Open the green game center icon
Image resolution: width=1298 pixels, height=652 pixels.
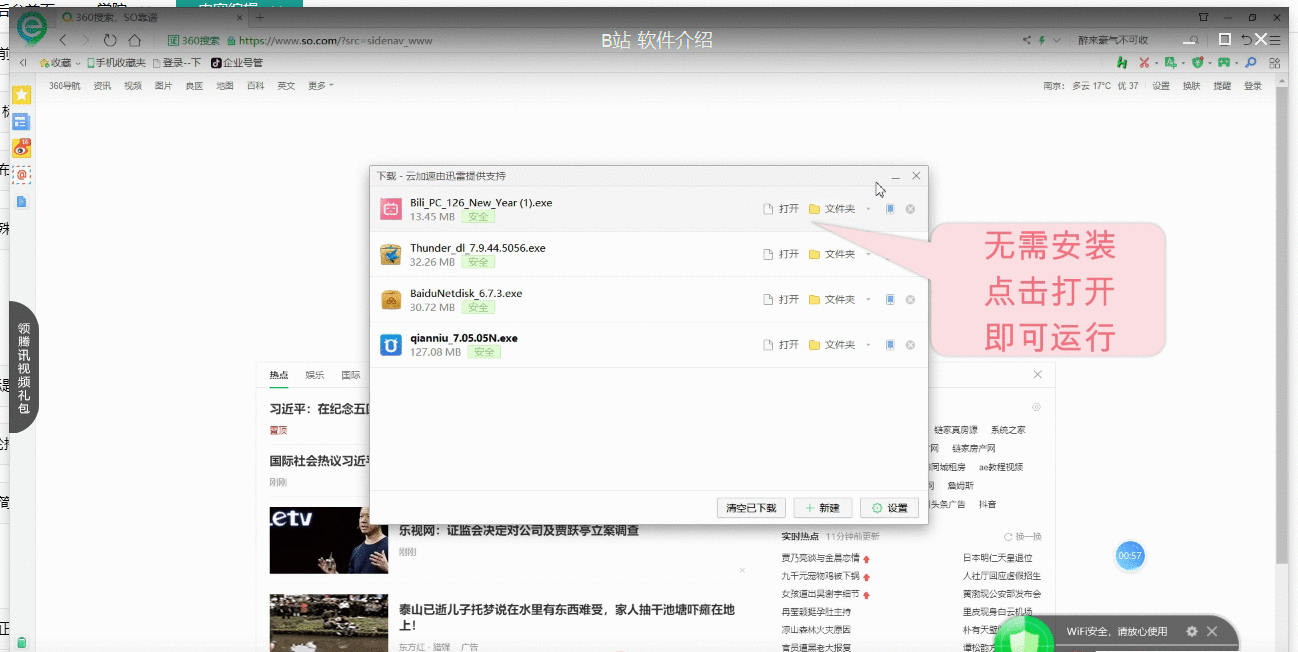coord(1224,62)
